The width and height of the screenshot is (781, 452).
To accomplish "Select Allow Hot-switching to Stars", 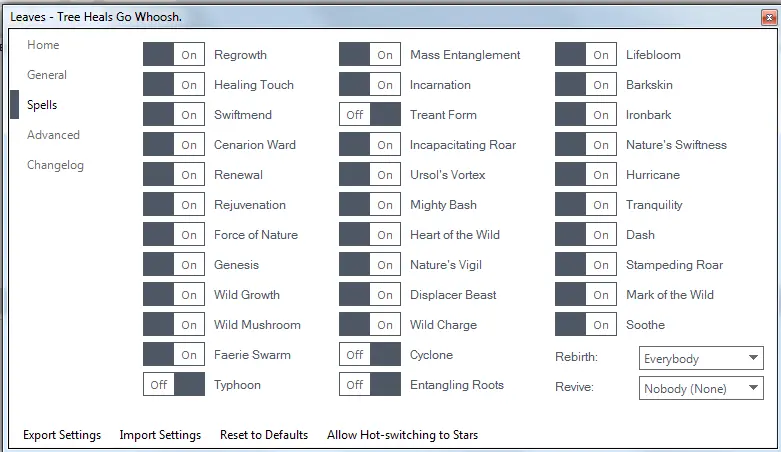I will tap(402, 435).
